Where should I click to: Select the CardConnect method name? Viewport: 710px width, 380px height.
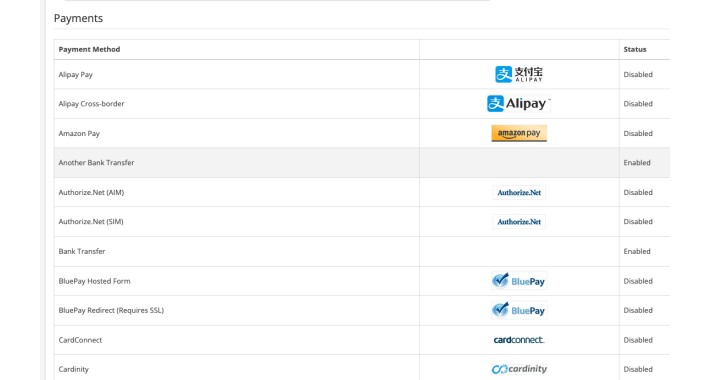[x=80, y=340]
